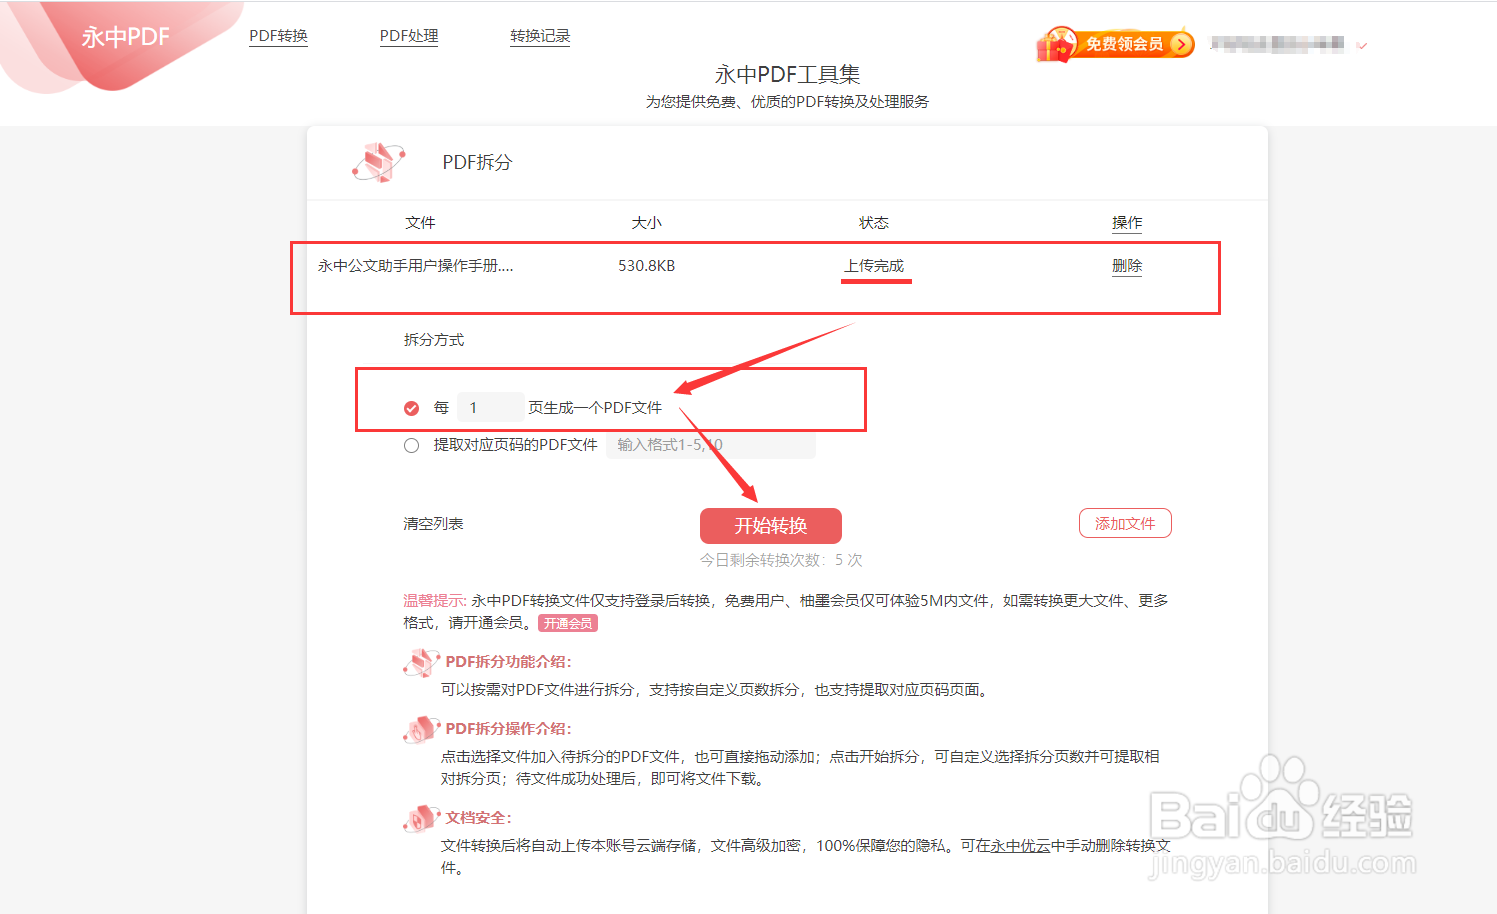Click the 操作 column header

pos(1127,223)
